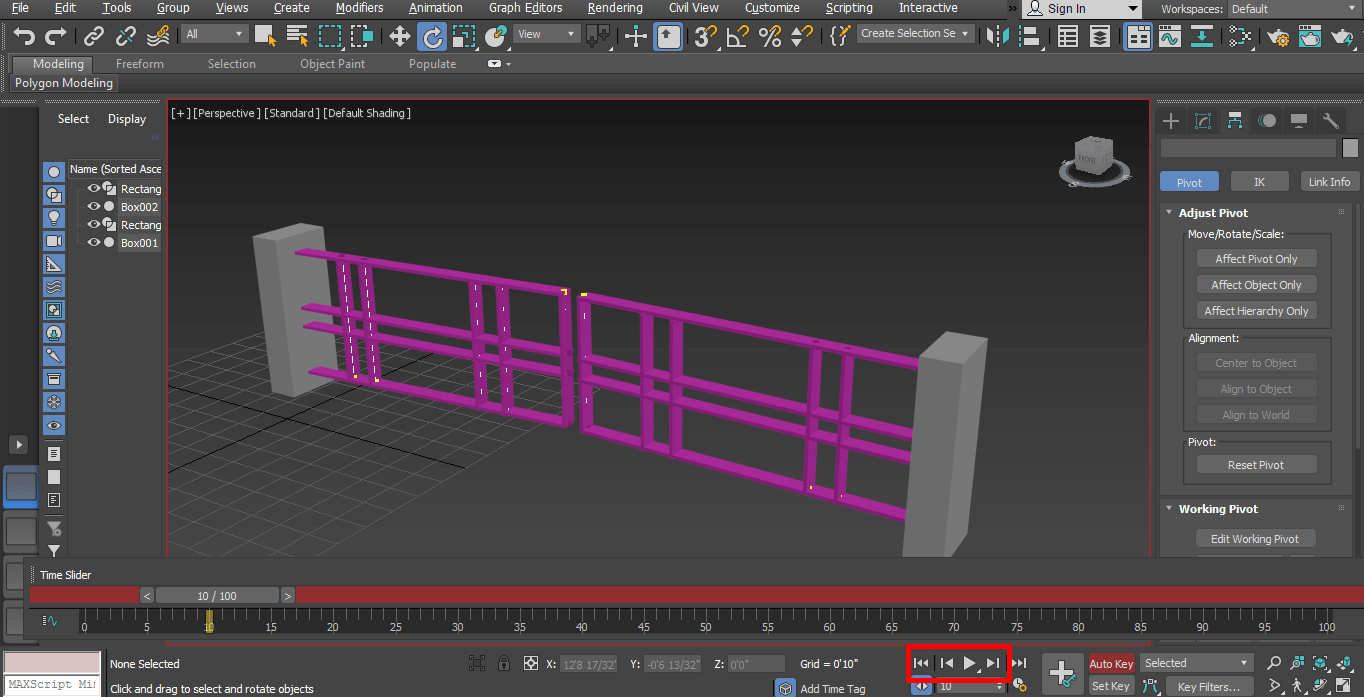Switch to the Object Paint ribbon tab
The height and width of the screenshot is (697, 1364).
pyautogui.click(x=332, y=63)
